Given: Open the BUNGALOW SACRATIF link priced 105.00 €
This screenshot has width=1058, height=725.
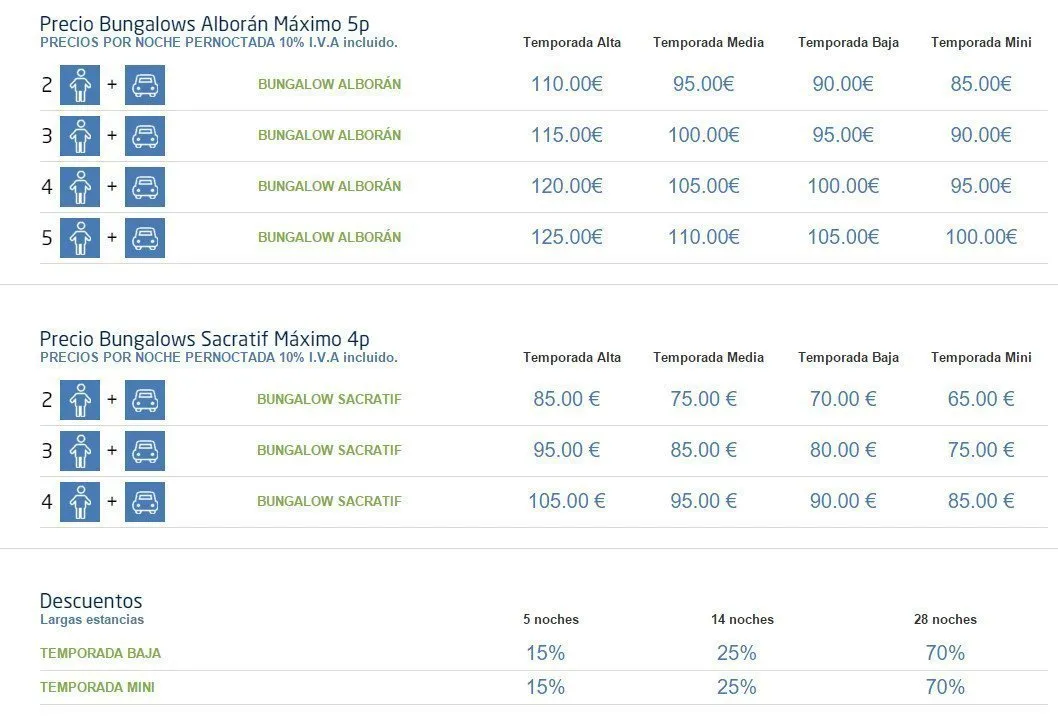Looking at the screenshot, I should tap(329, 501).
